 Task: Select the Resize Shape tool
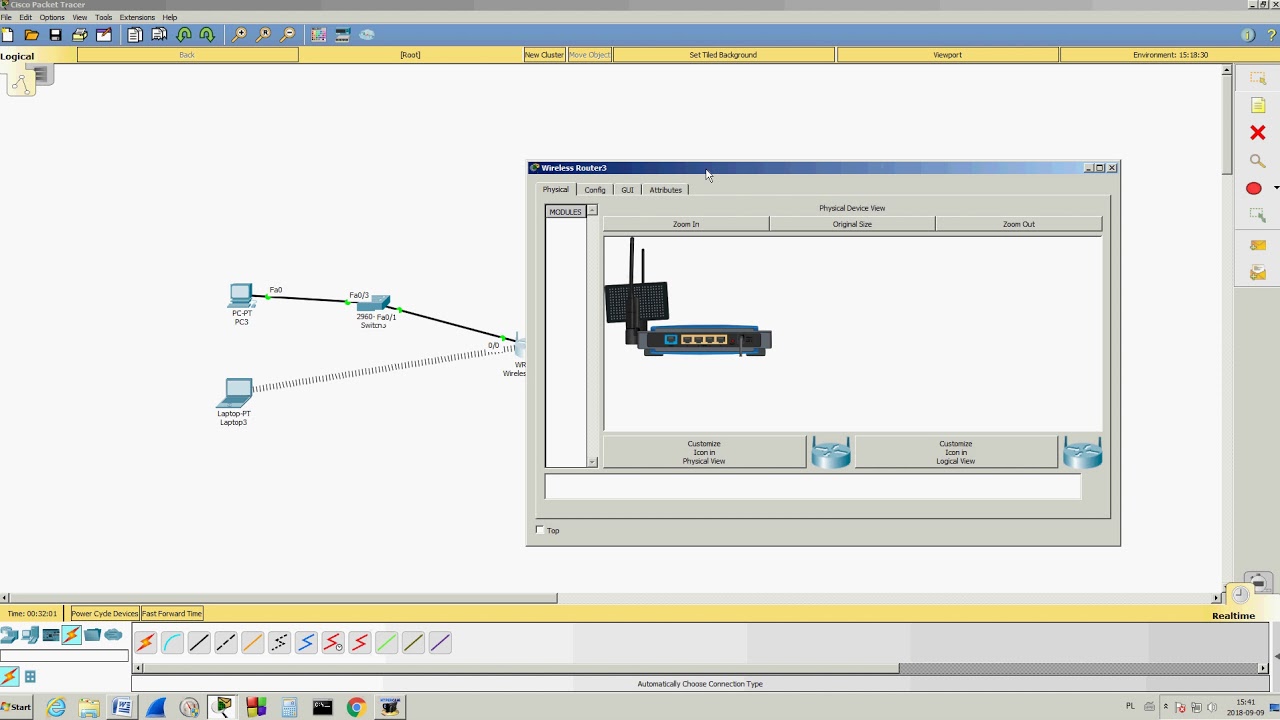coord(1258,215)
